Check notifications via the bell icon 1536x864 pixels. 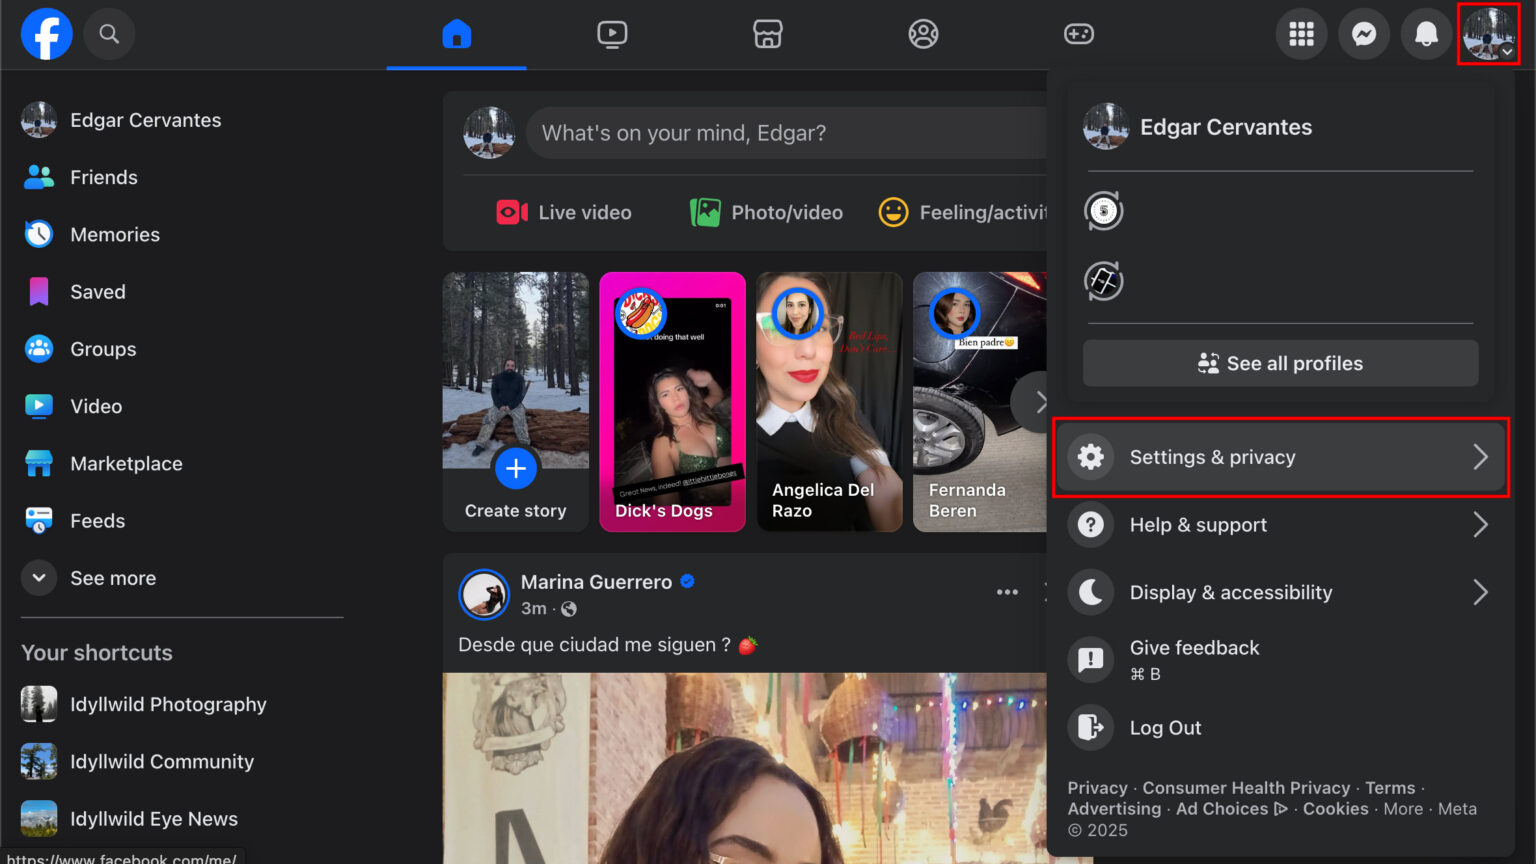pyautogui.click(x=1426, y=33)
